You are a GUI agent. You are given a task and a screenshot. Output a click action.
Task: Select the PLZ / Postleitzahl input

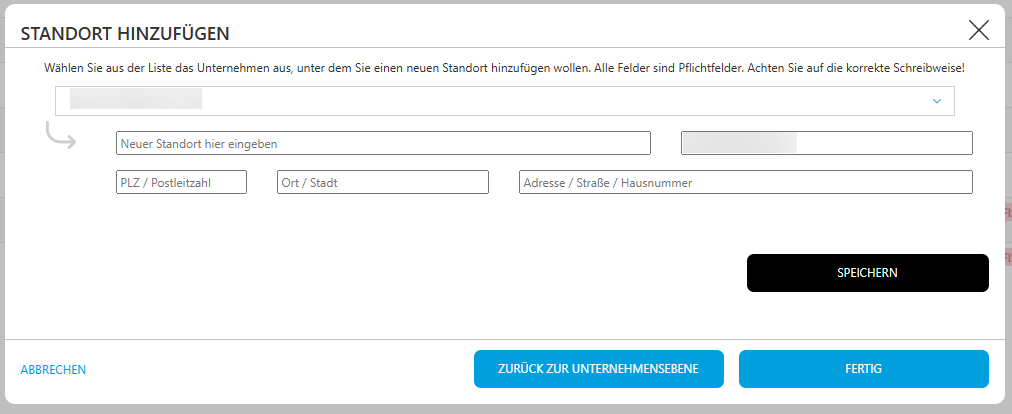(181, 182)
